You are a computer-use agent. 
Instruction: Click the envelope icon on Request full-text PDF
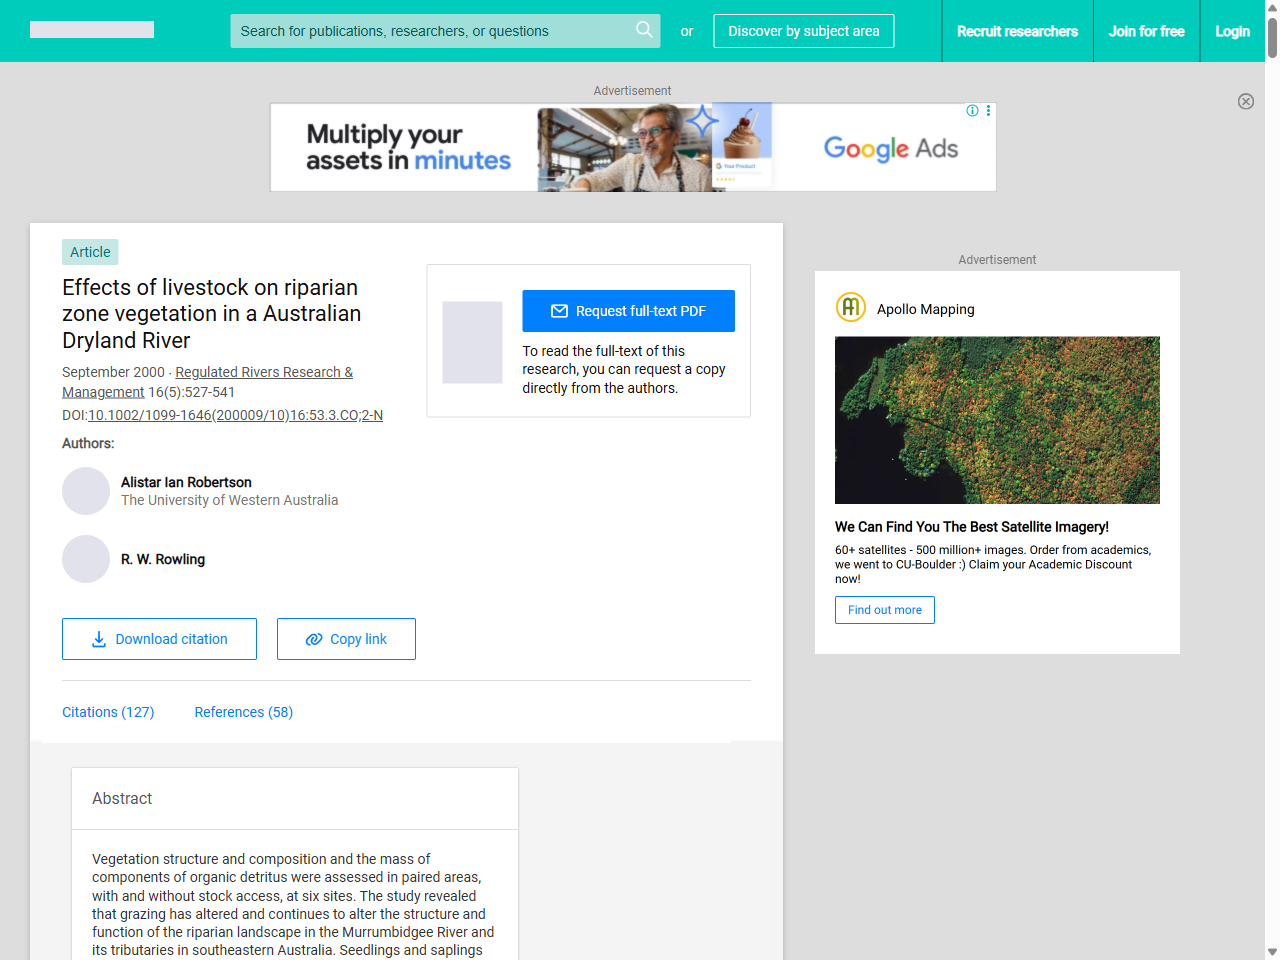pyautogui.click(x=560, y=311)
